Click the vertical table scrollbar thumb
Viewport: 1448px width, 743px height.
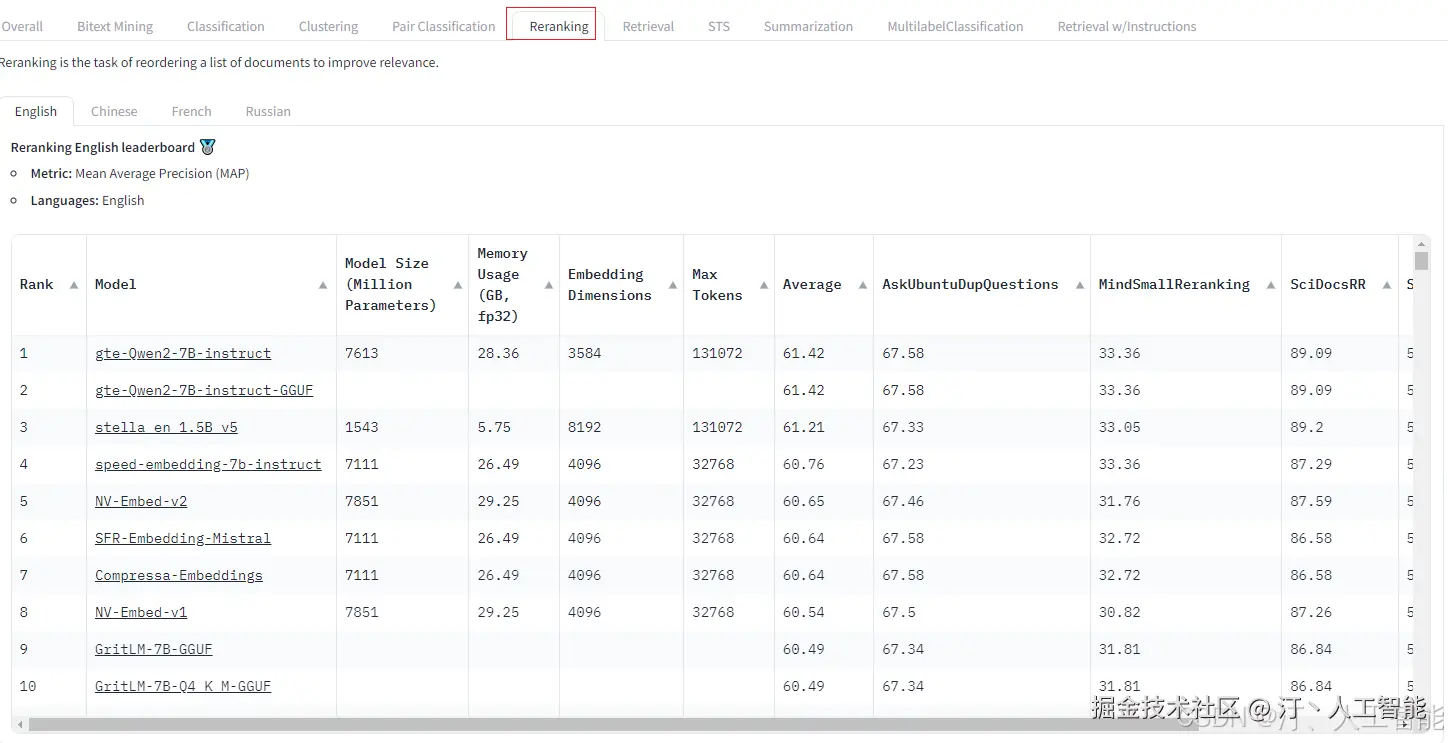tap(1421, 262)
